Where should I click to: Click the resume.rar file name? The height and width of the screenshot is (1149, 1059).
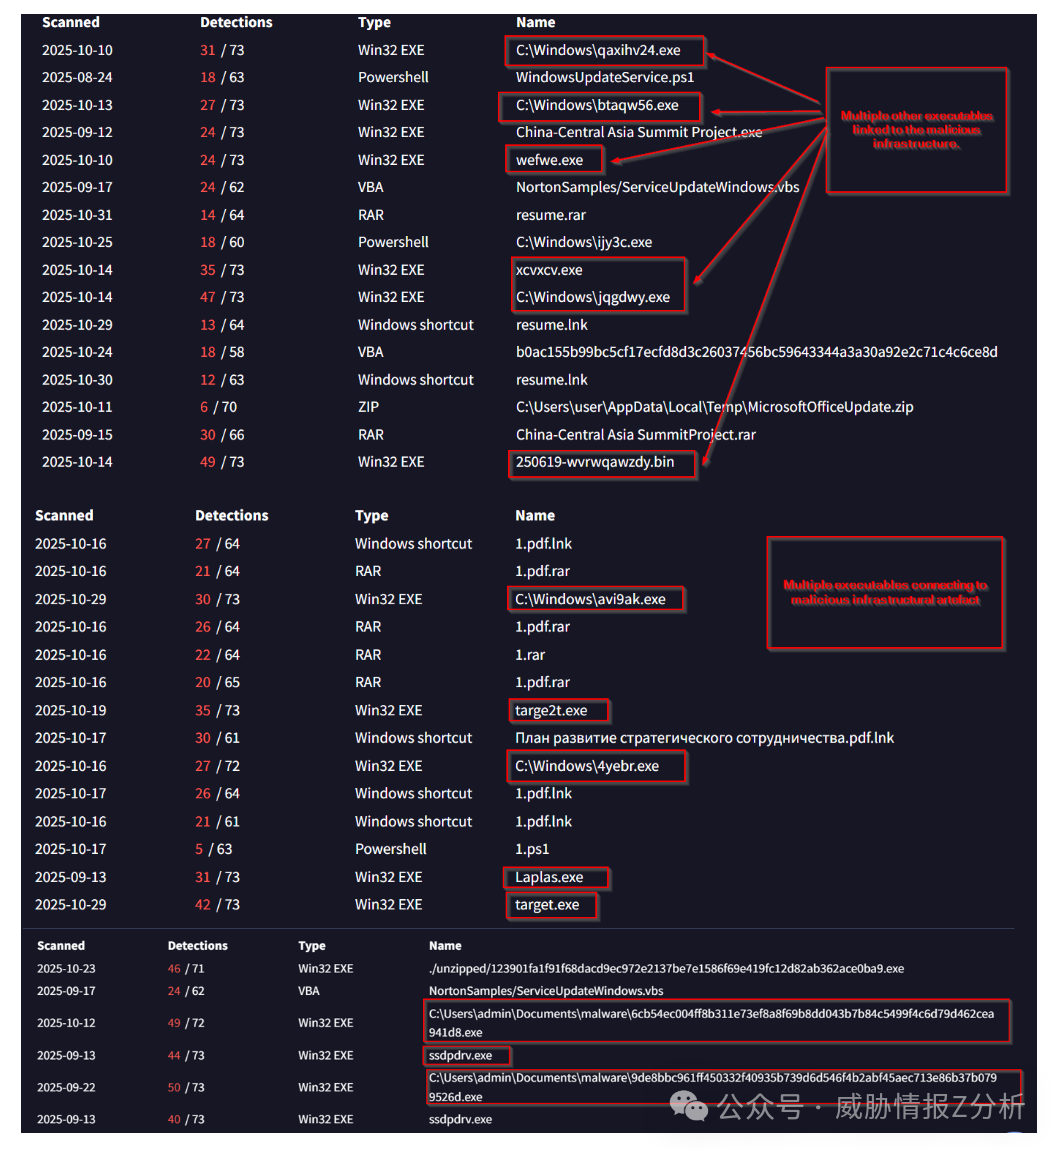click(551, 215)
